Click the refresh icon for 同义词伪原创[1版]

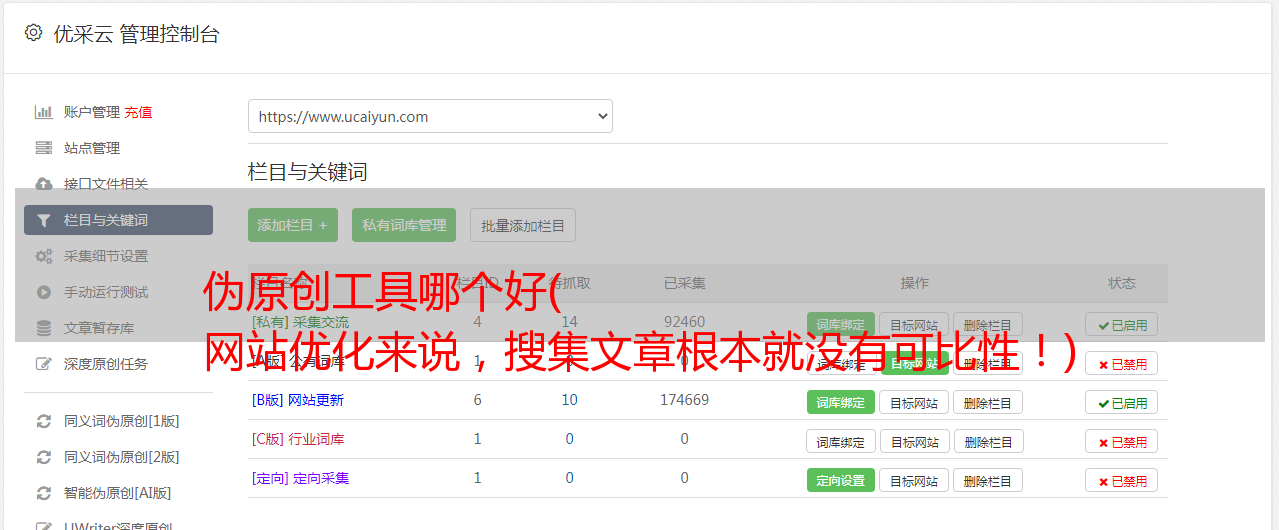coord(43,421)
